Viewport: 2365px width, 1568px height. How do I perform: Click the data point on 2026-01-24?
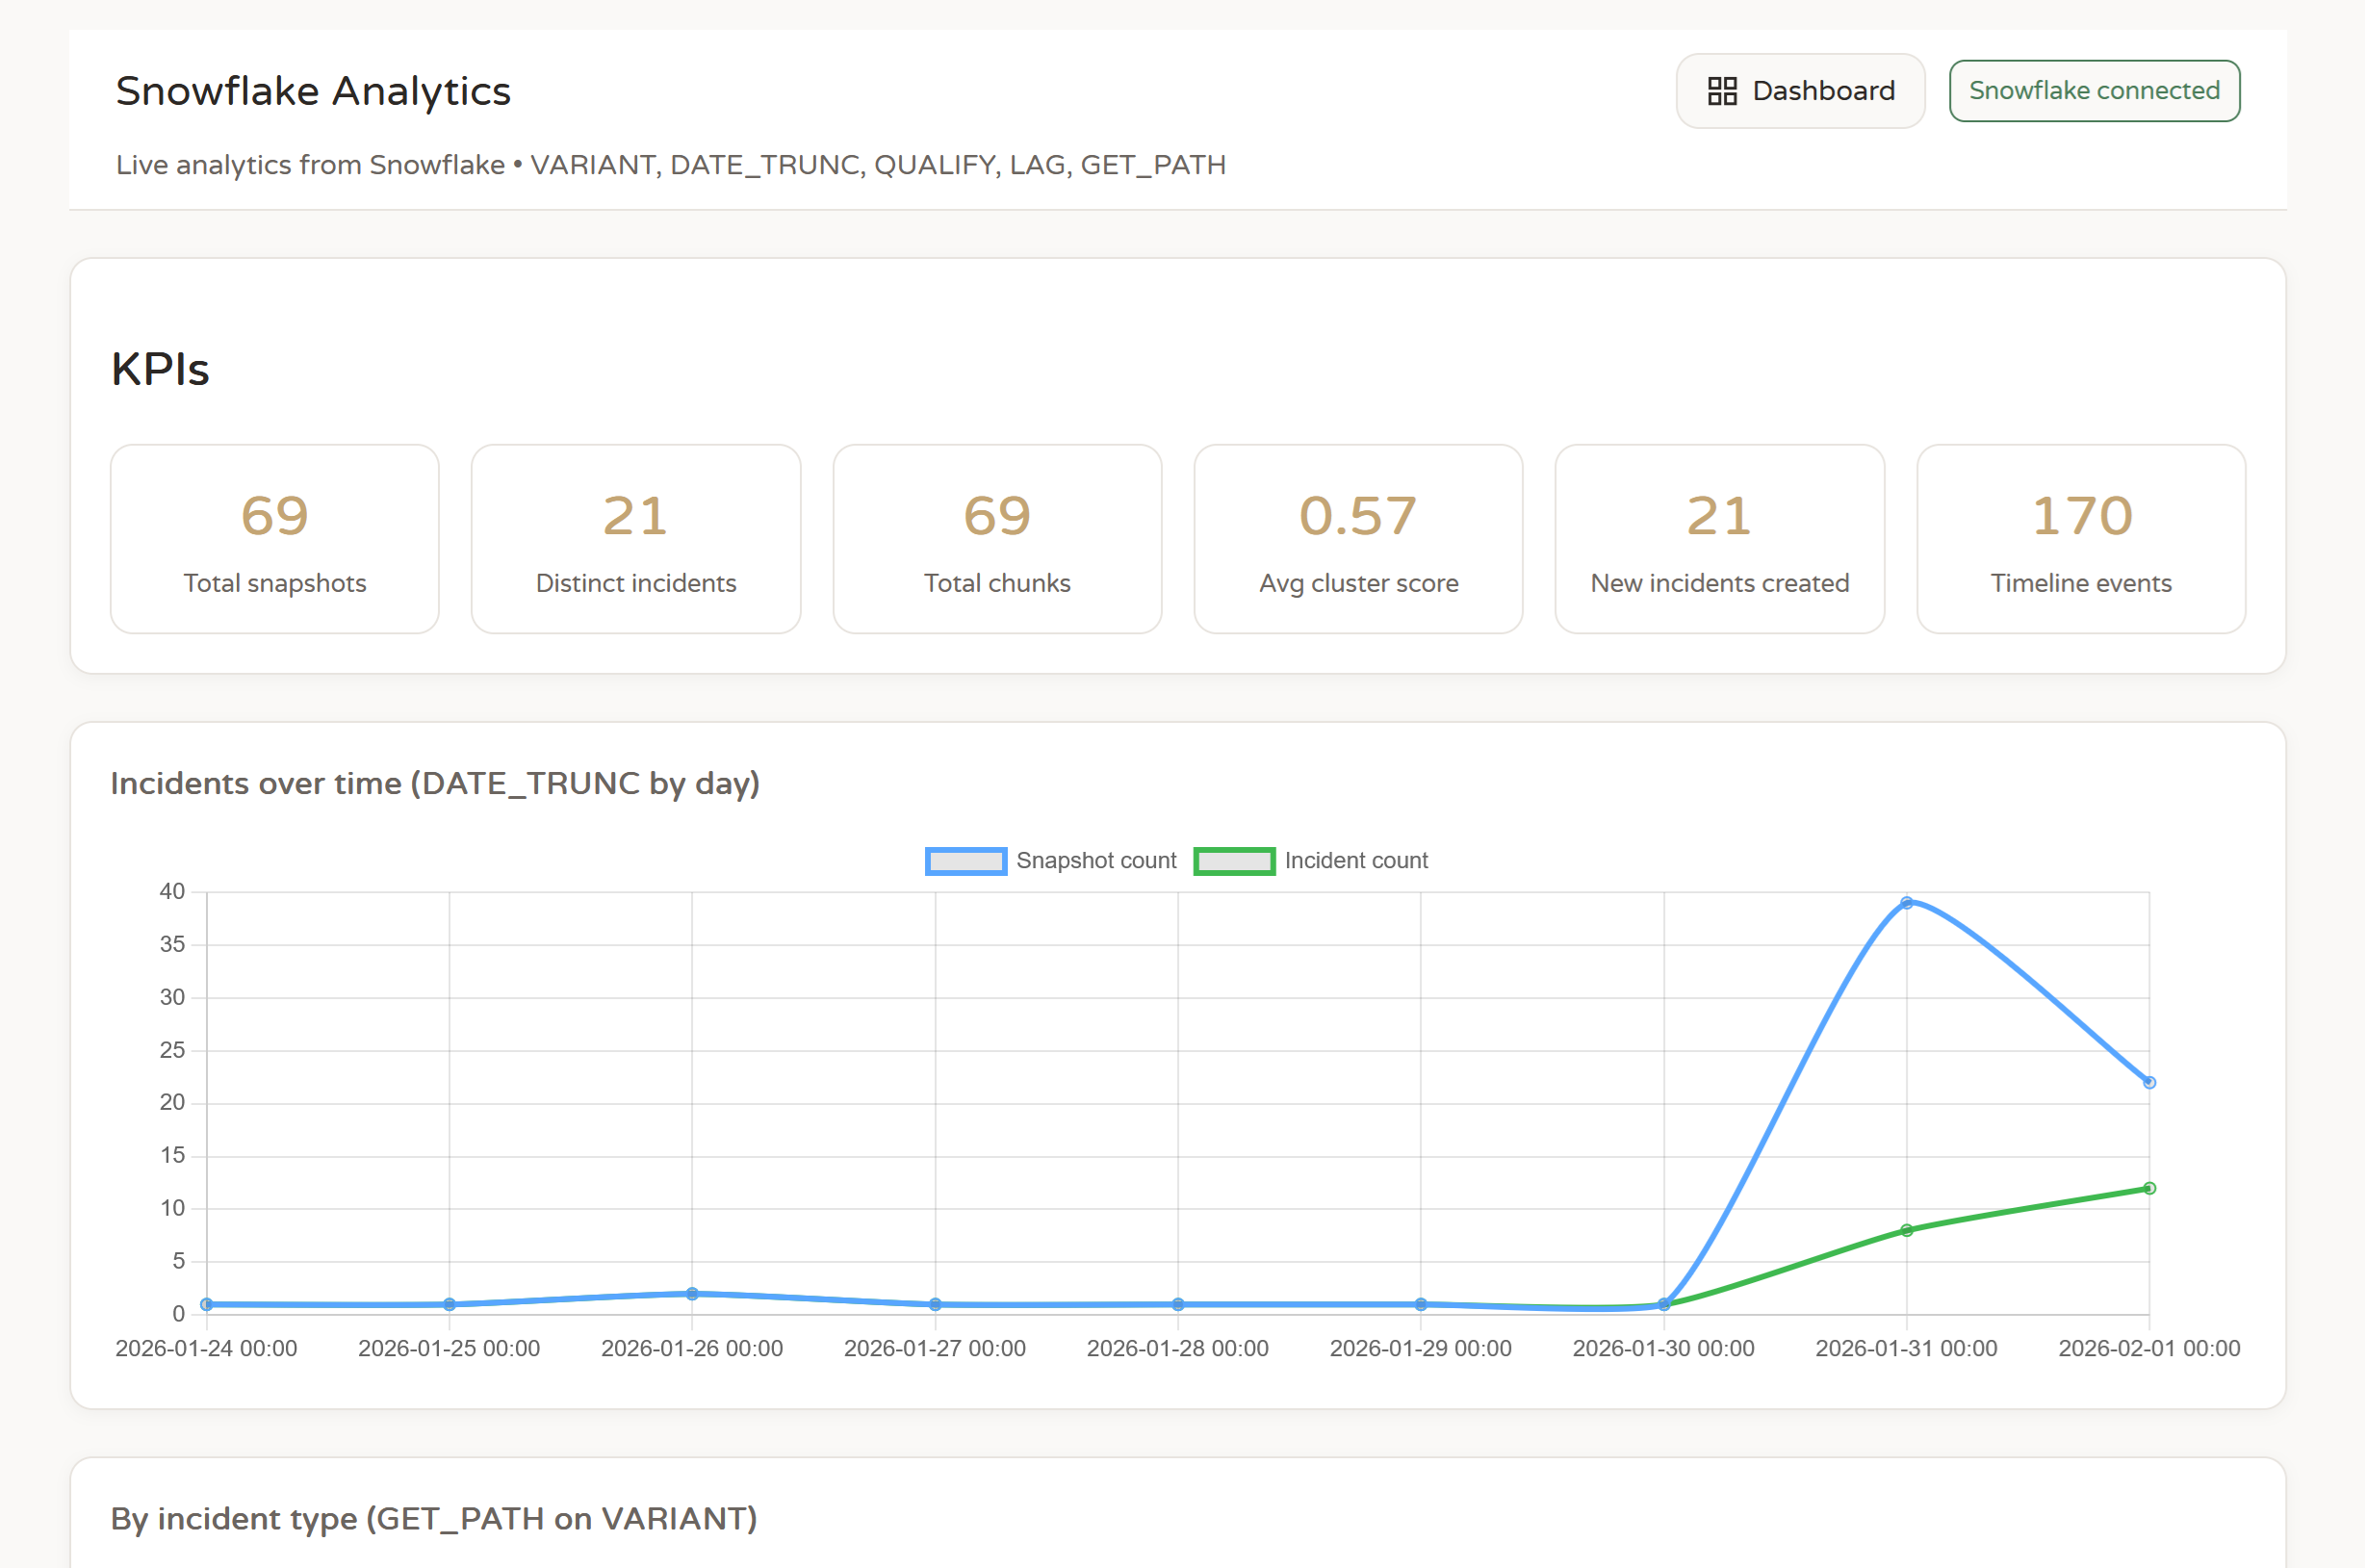(206, 1305)
